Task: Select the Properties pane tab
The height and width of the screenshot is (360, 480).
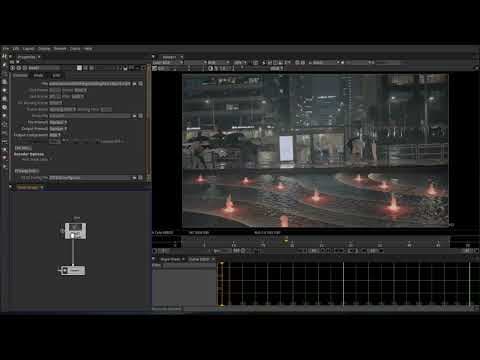Action: (x=27, y=57)
